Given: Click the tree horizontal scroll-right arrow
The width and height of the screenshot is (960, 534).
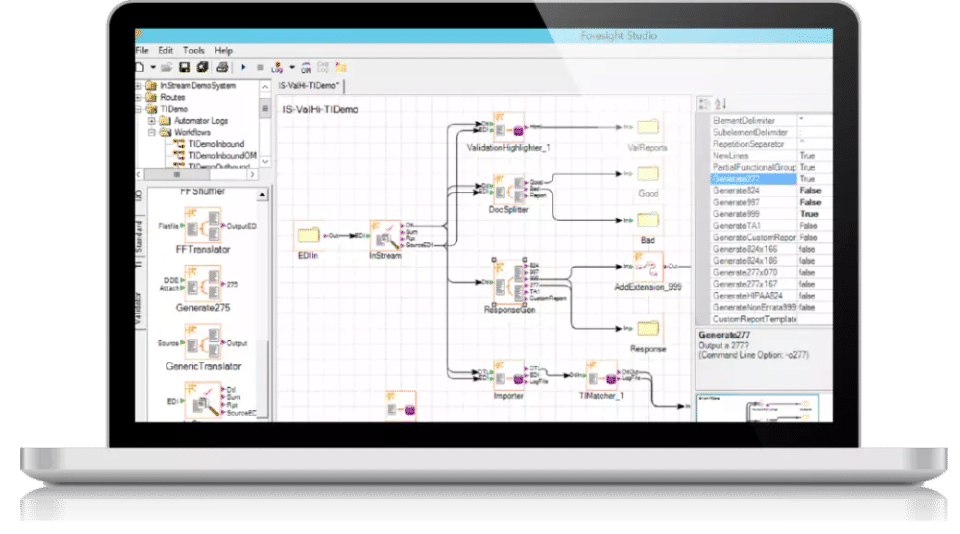Looking at the screenshot, I should 252,175.
